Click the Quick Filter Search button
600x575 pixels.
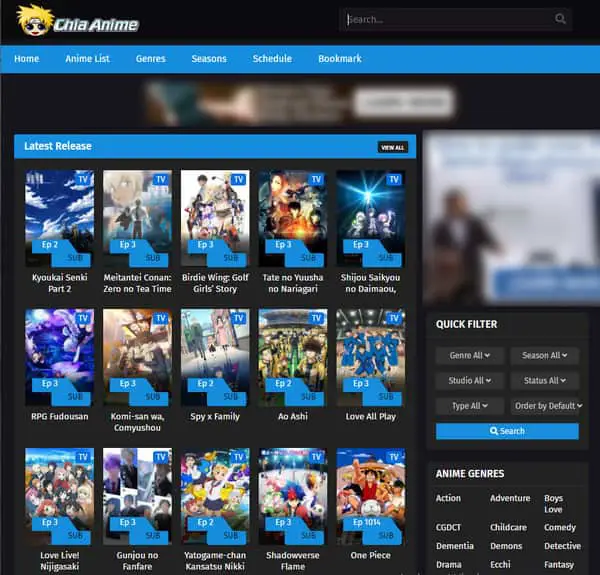[507, 431]
